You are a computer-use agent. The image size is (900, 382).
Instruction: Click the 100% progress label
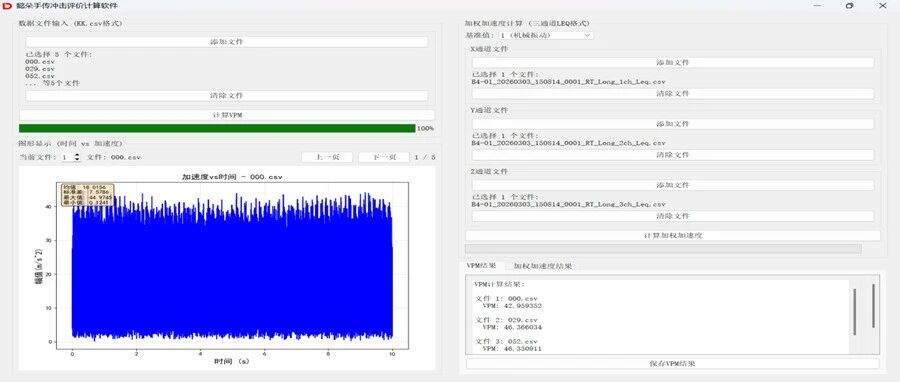click(x=425, y=128)
